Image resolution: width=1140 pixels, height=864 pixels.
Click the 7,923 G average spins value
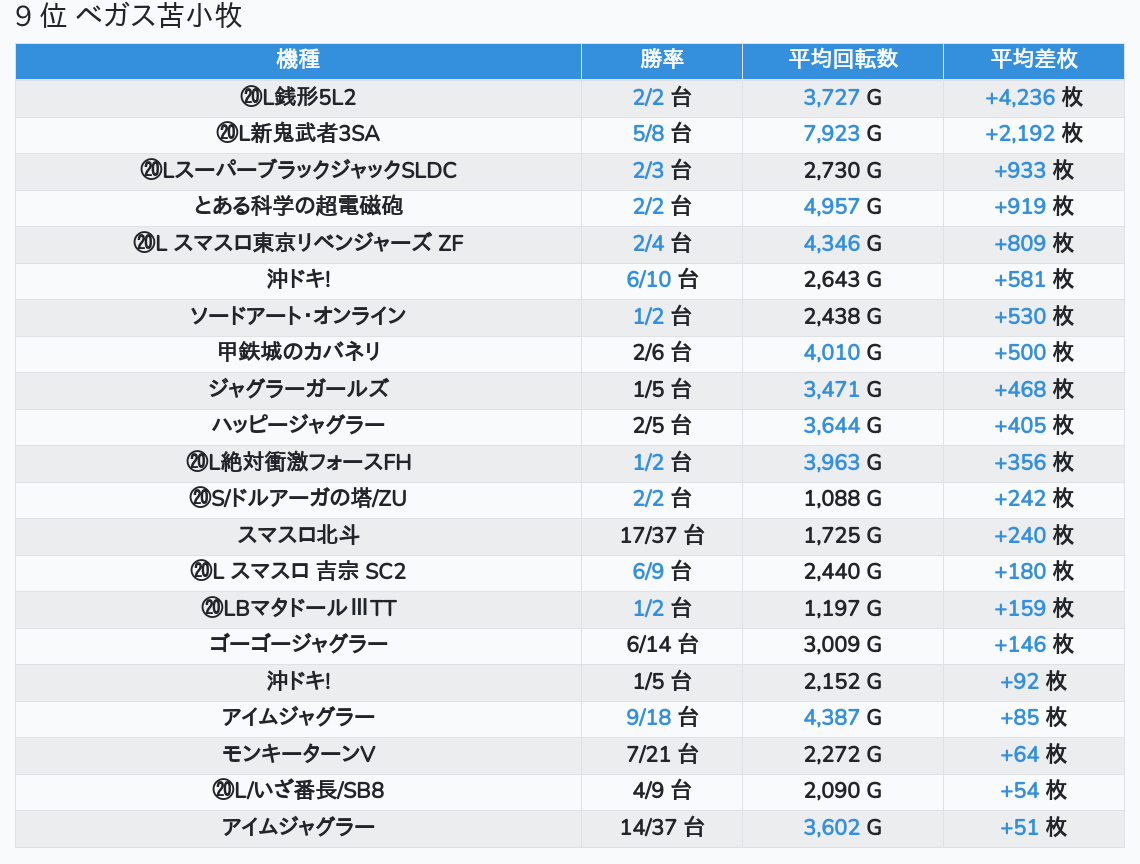[842, 133]
